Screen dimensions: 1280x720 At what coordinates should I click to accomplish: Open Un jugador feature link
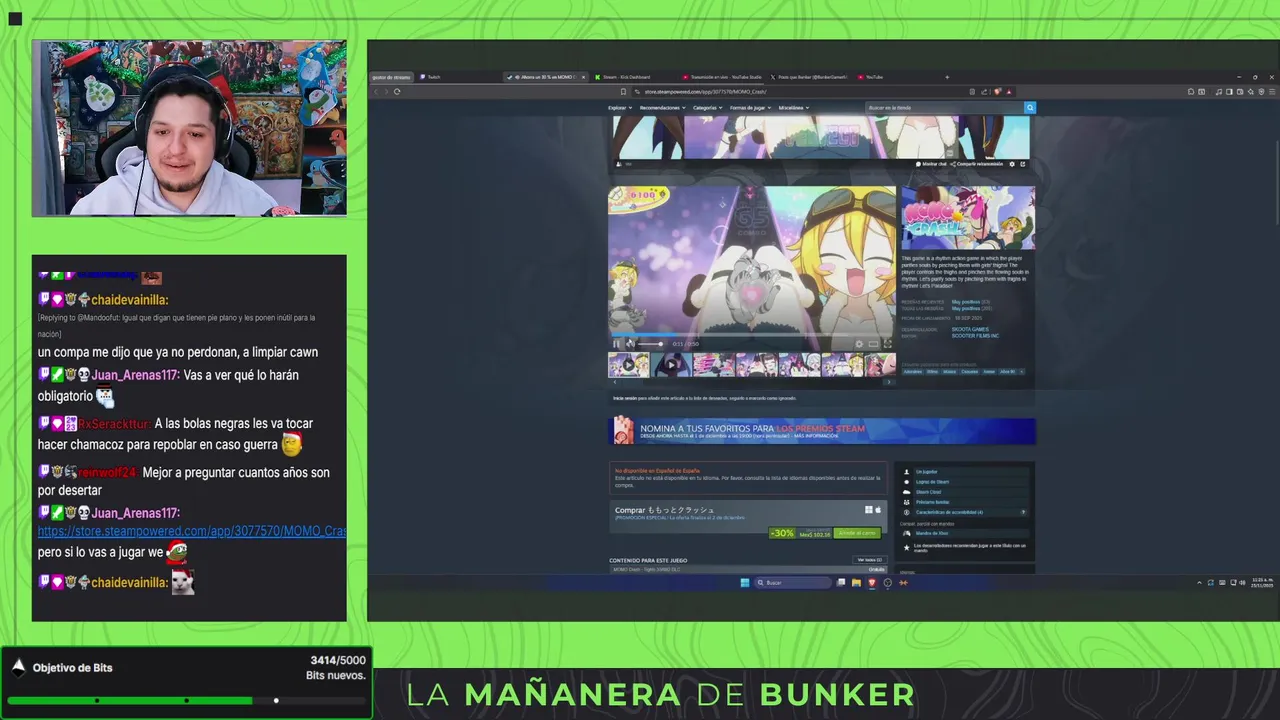coord(926,472)
